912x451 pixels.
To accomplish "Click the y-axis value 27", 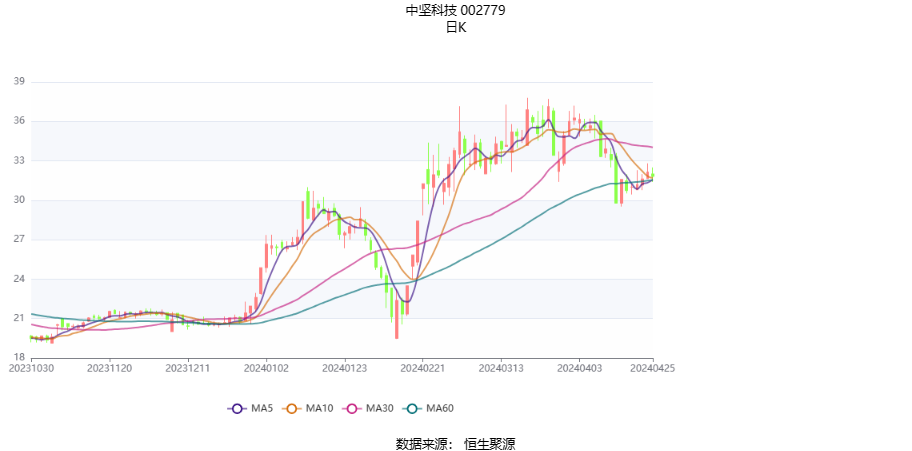I will coord(19,240).
